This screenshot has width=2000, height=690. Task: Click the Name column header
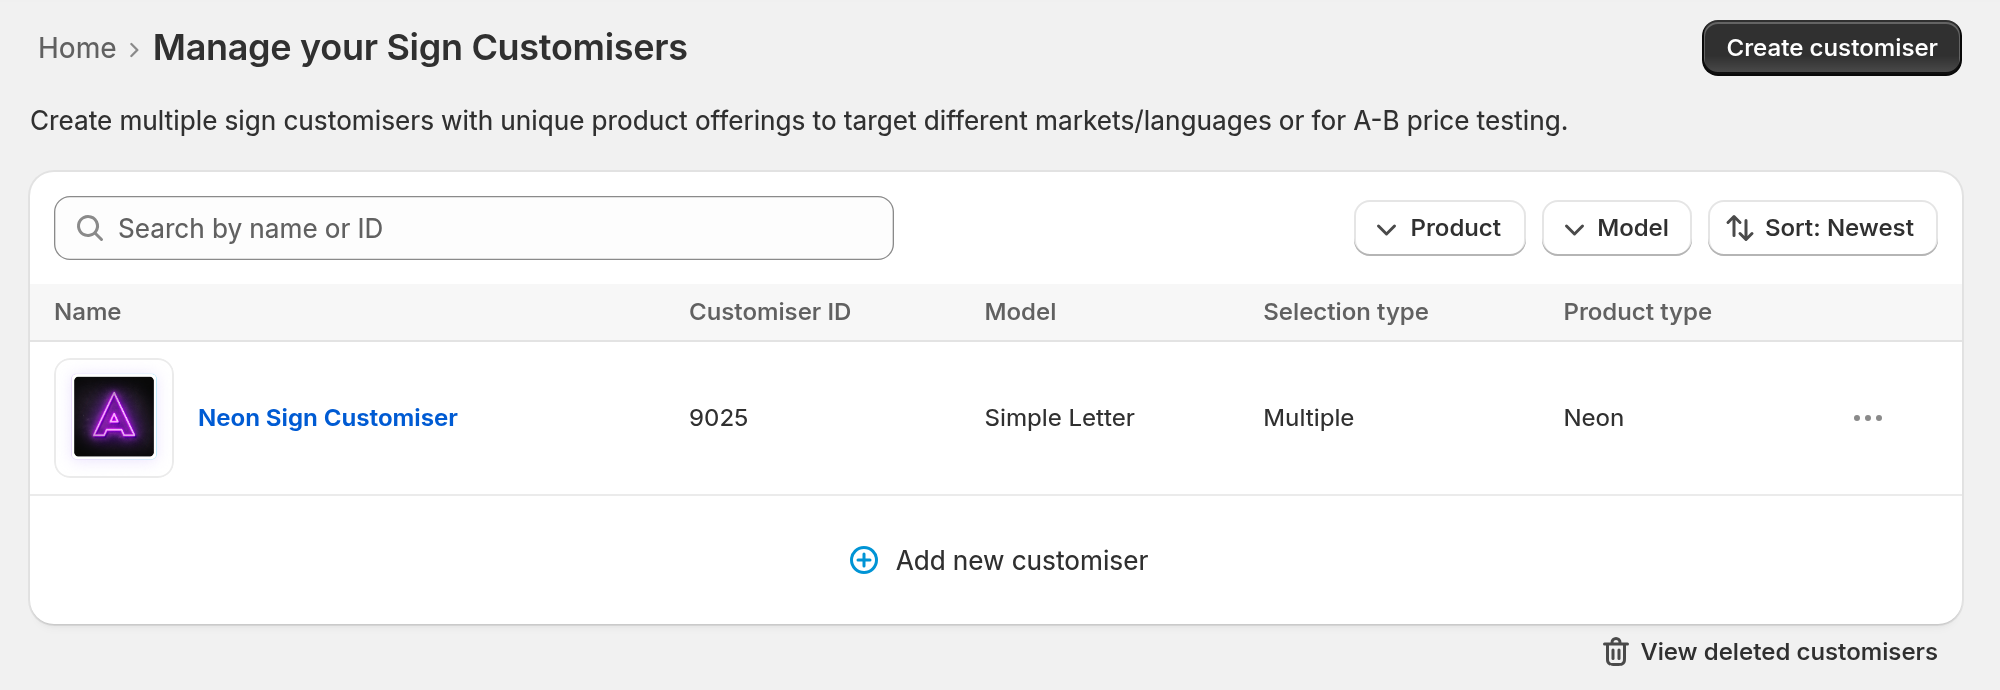point(88,312)
